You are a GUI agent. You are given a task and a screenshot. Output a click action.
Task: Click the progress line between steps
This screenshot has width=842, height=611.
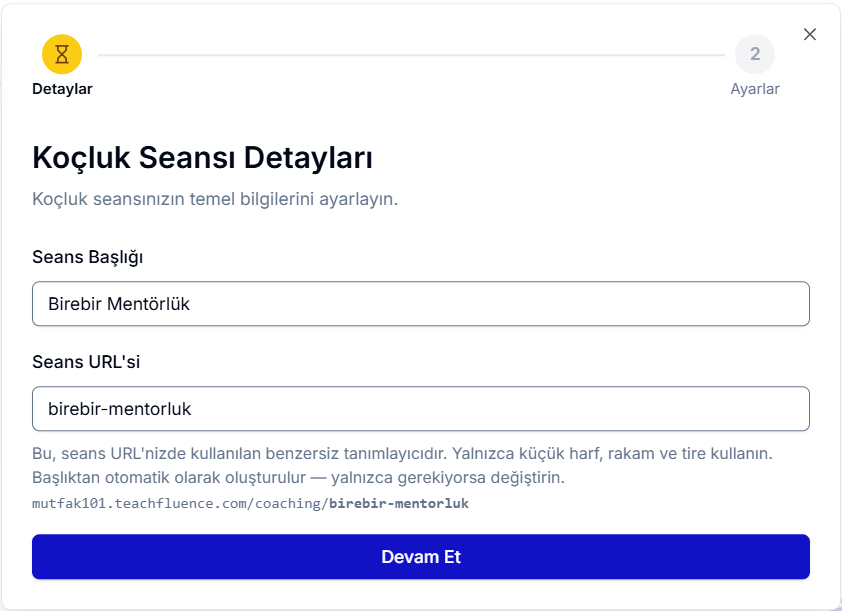[410, 54]
